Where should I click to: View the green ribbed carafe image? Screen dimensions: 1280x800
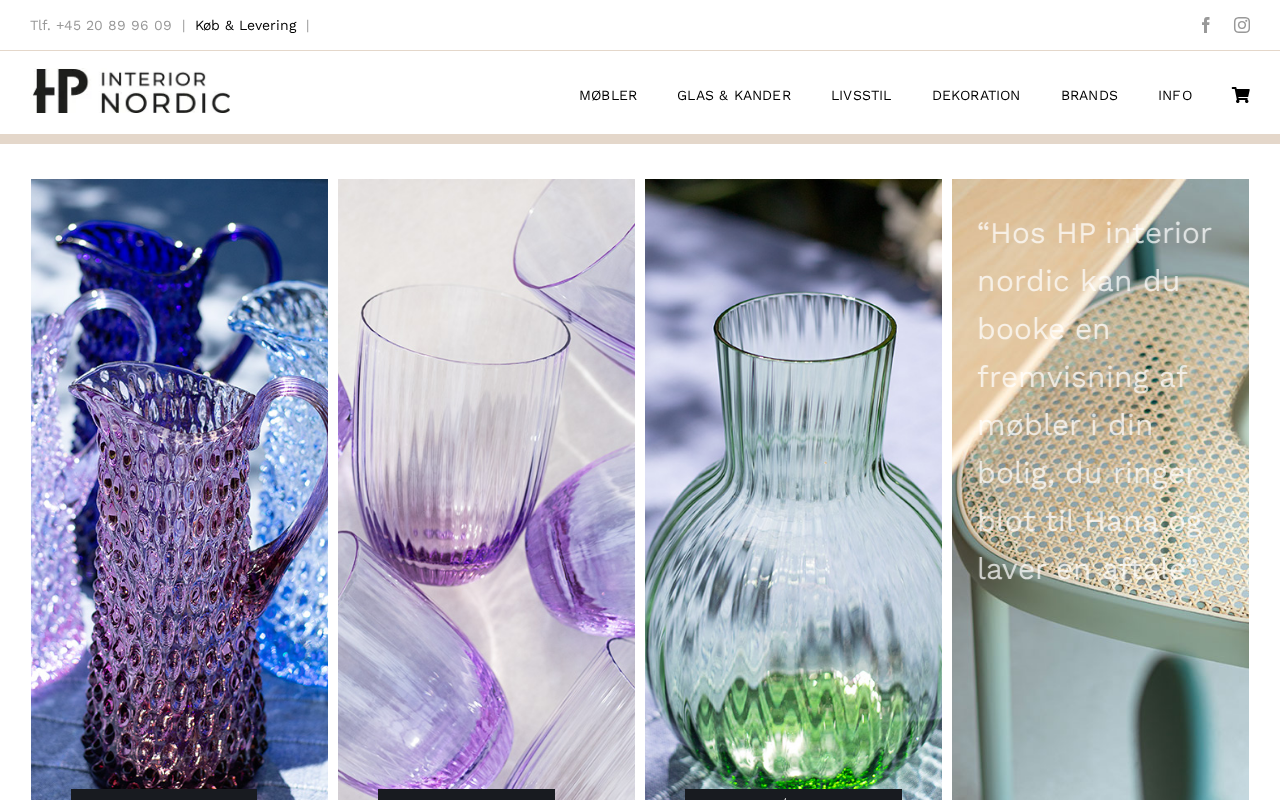tap(793, 483)
